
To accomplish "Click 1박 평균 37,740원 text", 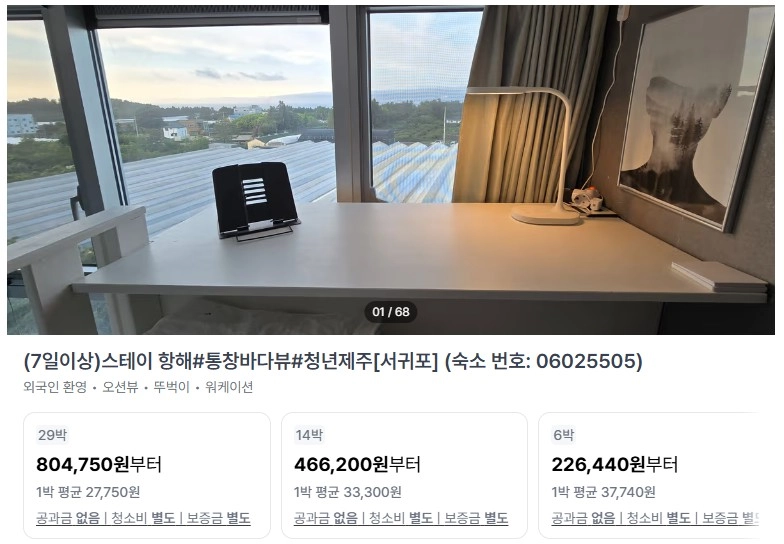I will (x=603, y=492).
